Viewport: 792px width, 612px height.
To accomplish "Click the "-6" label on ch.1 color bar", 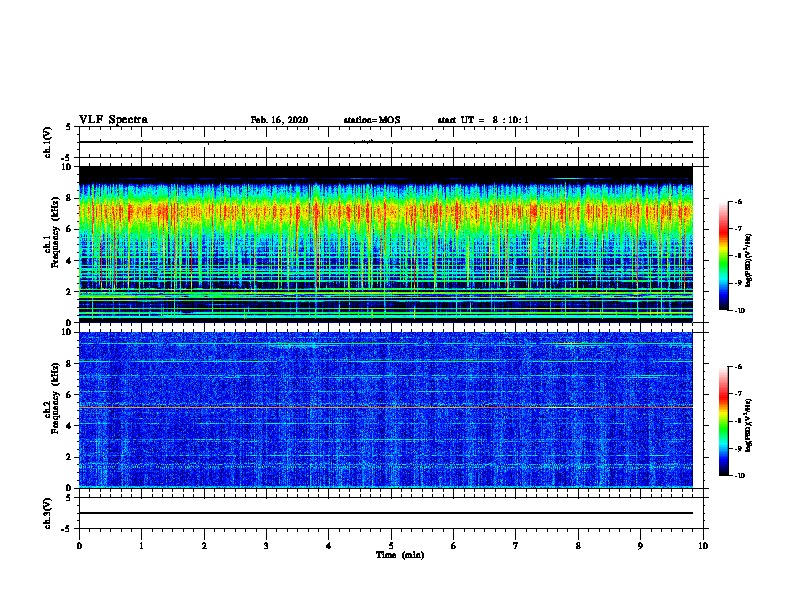I will click(738, 202).
